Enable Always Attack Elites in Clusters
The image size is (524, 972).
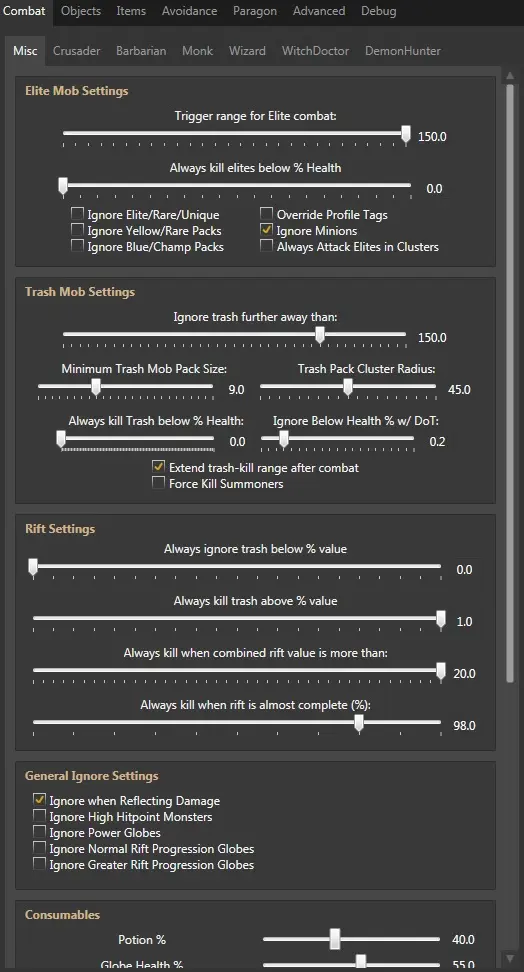tap(267, 247)
